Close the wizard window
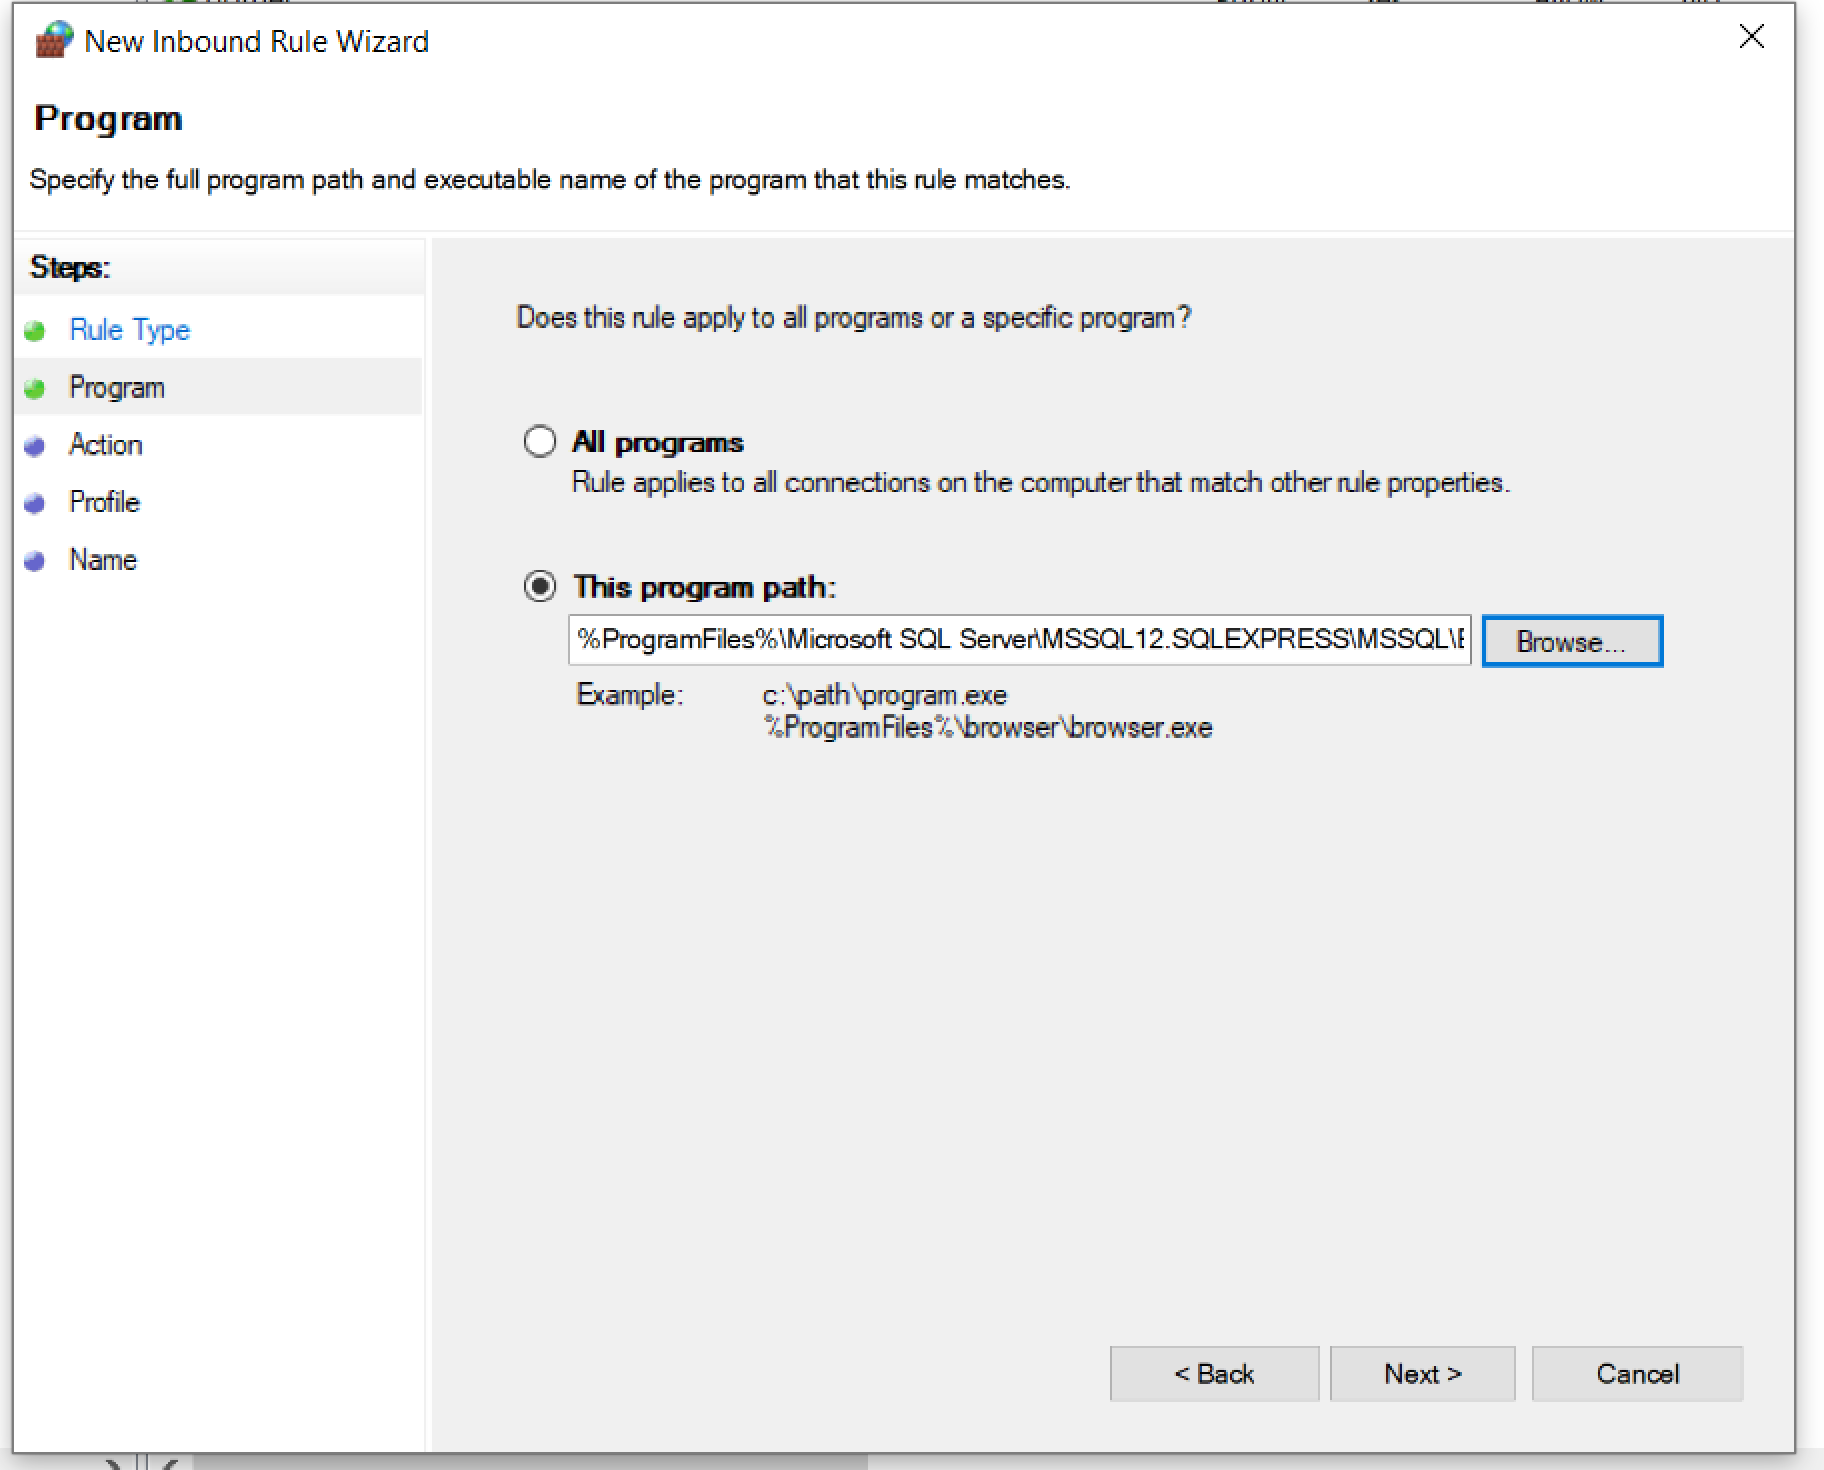 [1753, 38]
